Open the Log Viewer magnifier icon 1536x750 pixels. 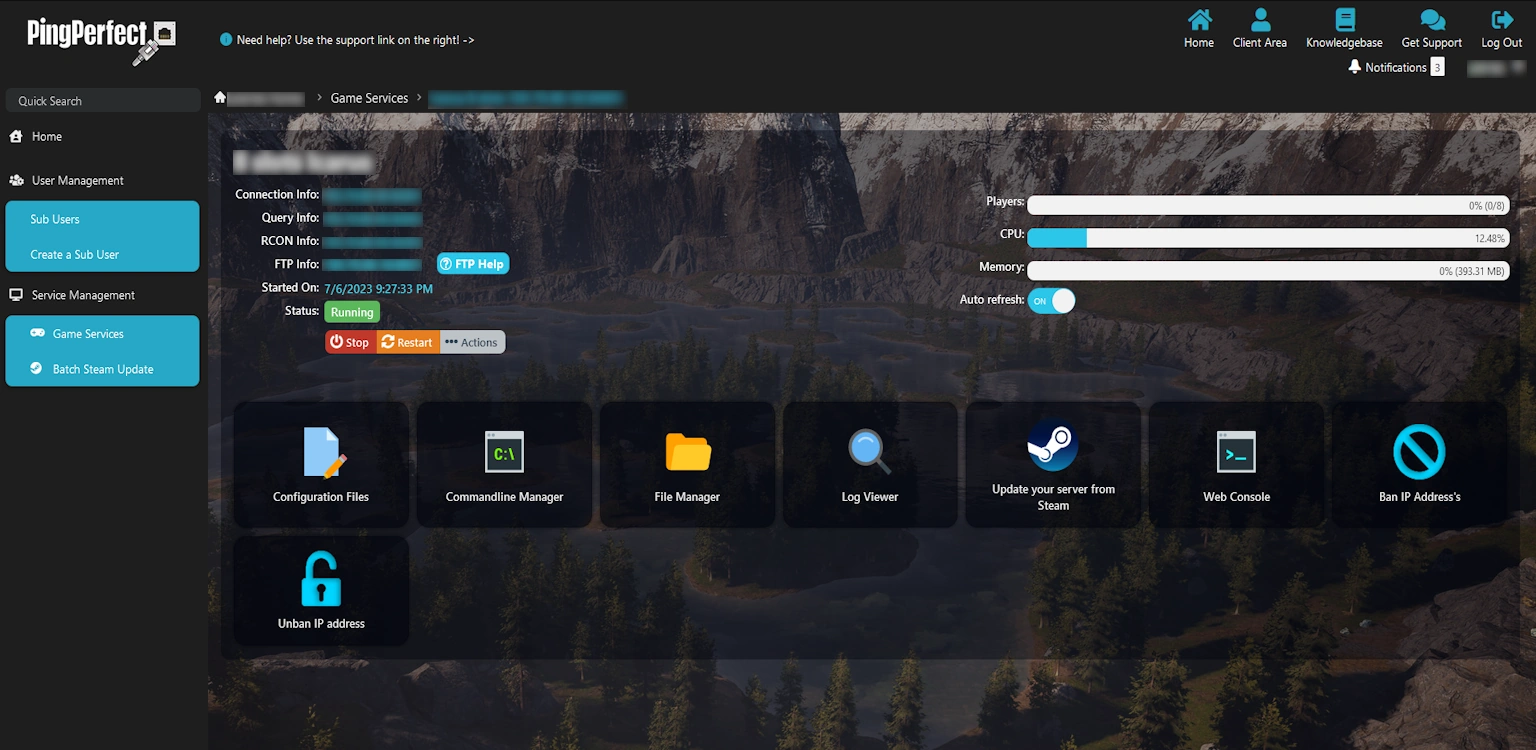click(869, 452)
